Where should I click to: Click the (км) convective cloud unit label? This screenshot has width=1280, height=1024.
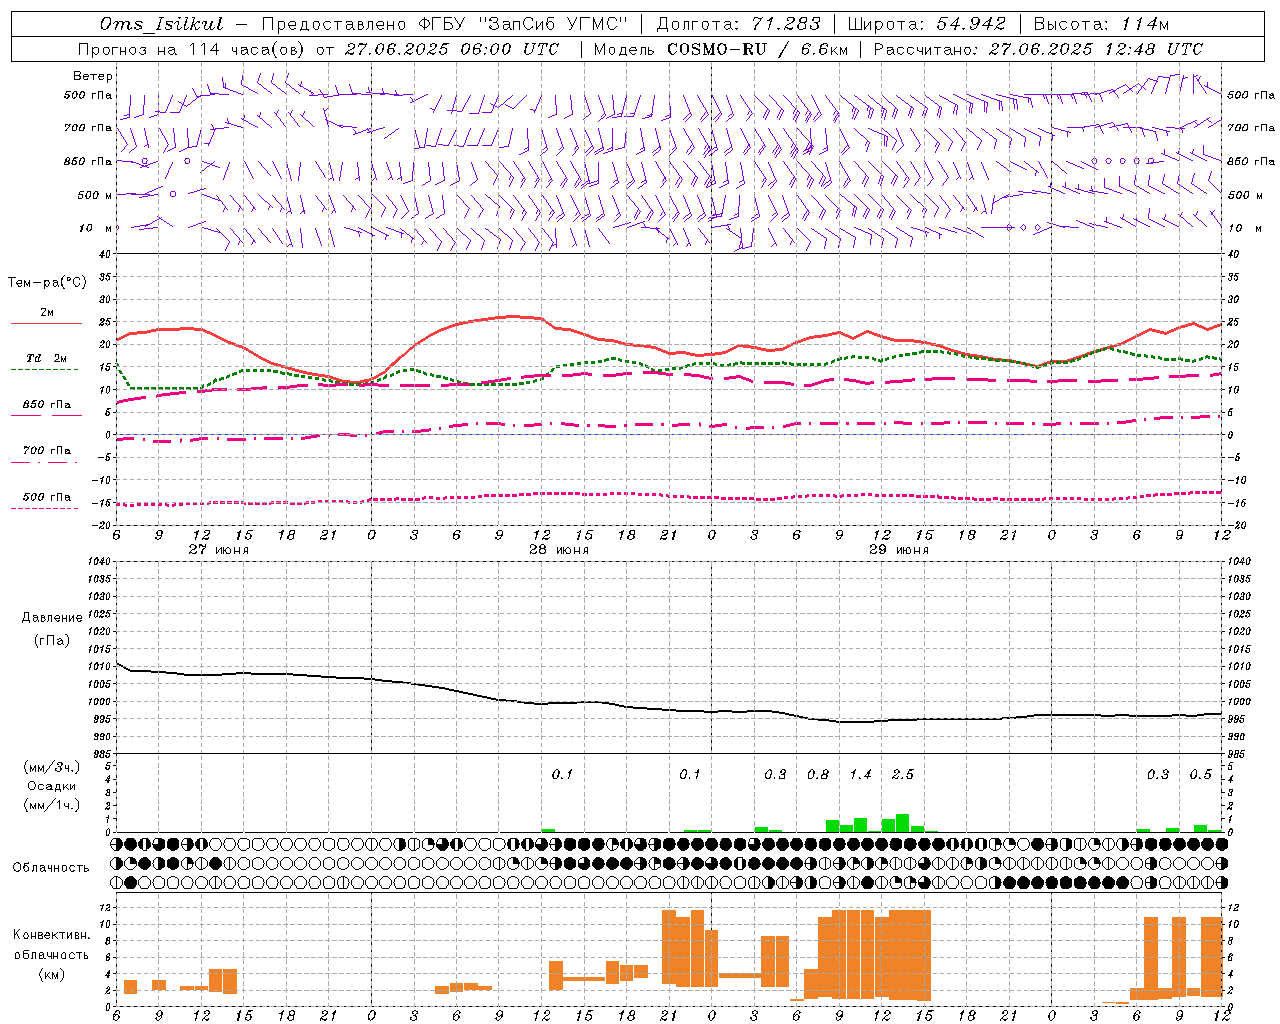[x=51, y=974]
